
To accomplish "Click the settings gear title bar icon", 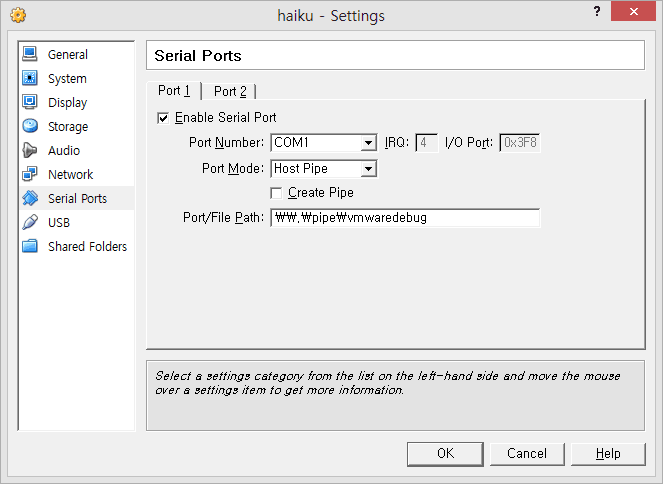I will [17, 15].
